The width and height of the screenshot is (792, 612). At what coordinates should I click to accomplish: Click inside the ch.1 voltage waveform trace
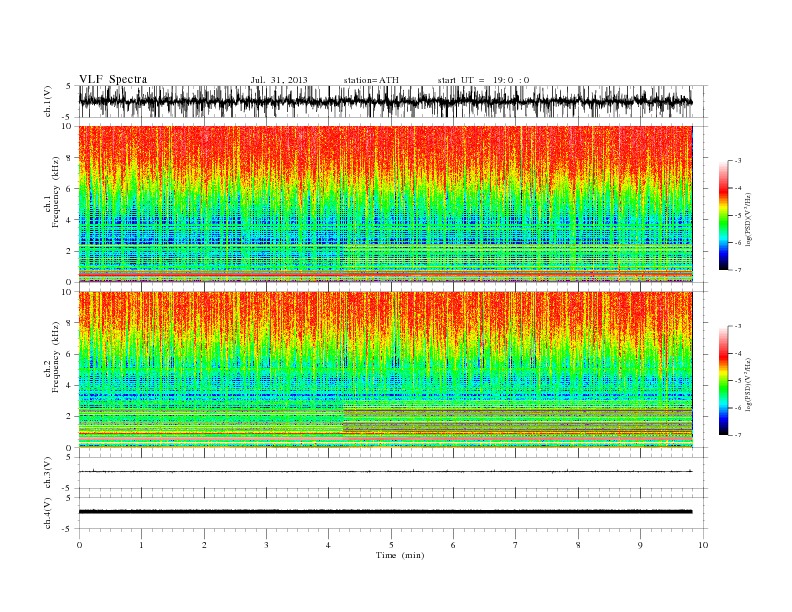[x=385, y=101]
